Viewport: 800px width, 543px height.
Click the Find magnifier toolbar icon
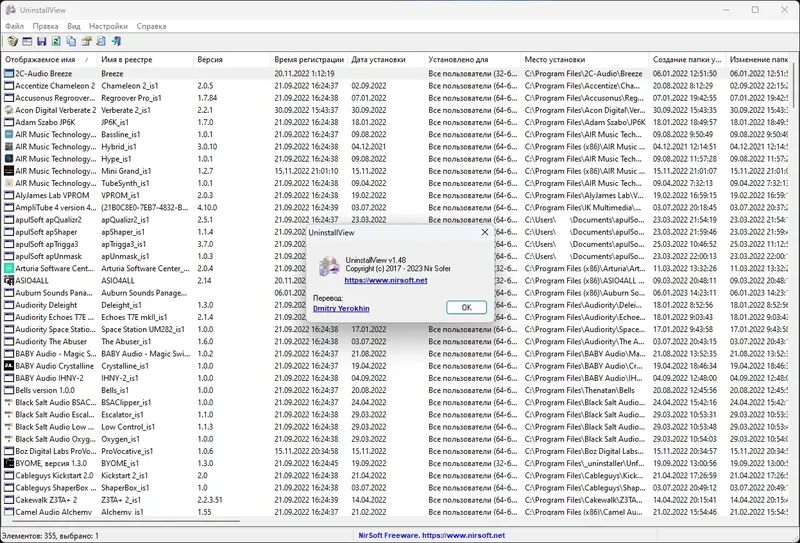tap(101, 41)
